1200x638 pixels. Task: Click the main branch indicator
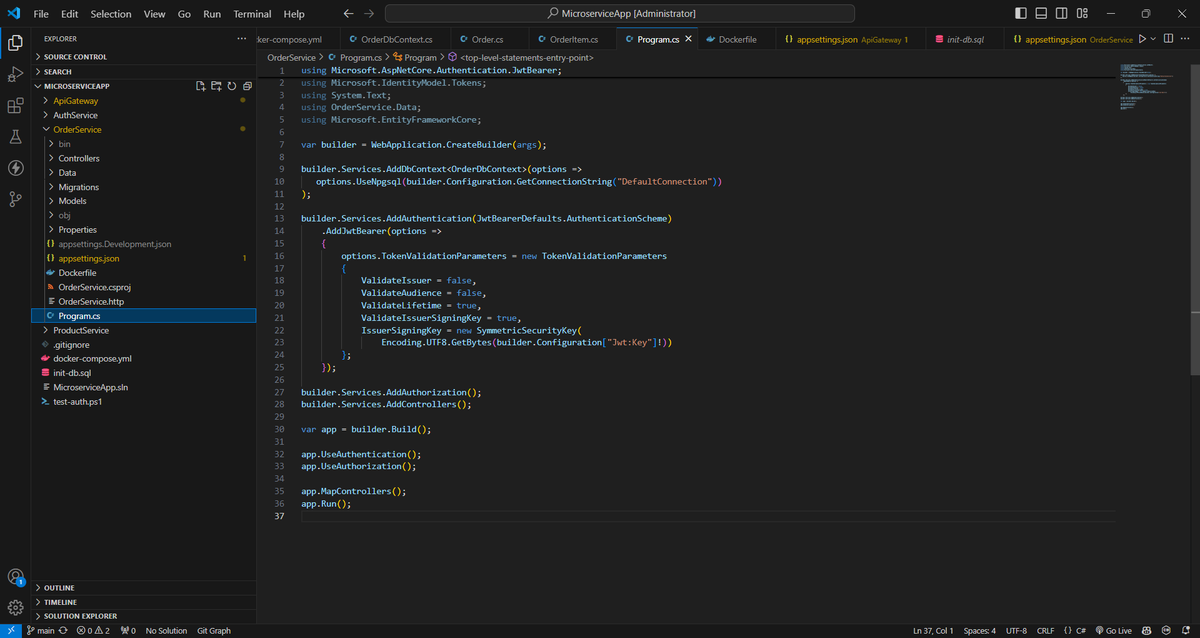40,631
